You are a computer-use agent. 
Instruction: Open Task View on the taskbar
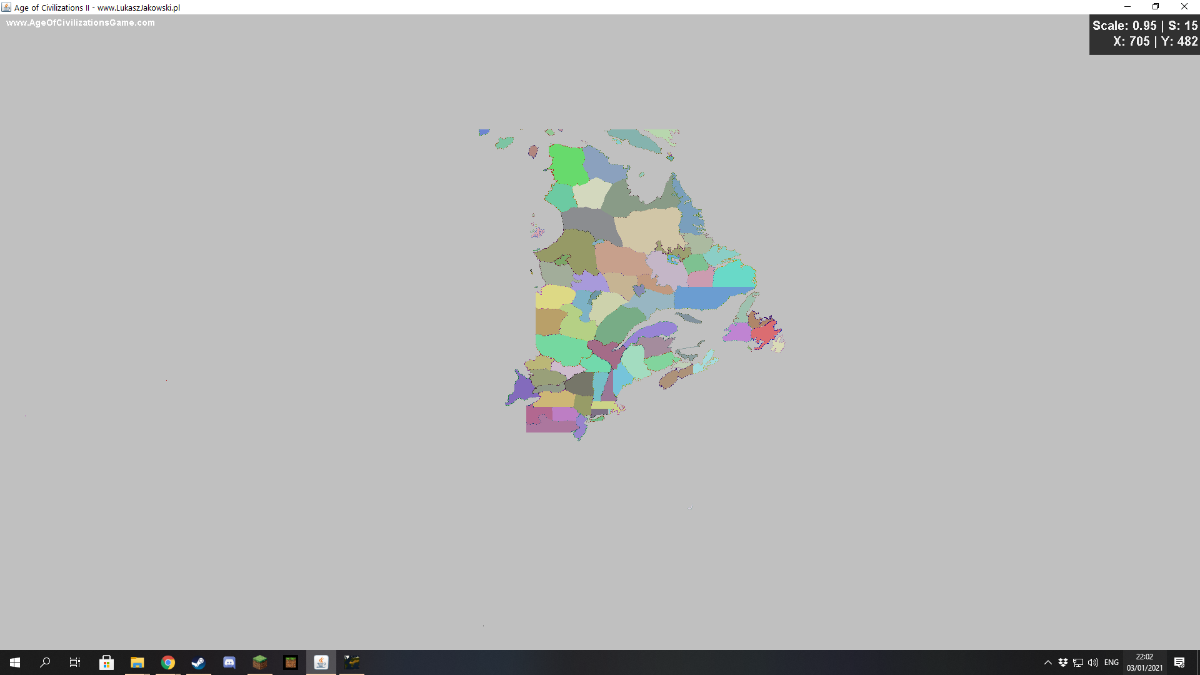tap(75, 662)
